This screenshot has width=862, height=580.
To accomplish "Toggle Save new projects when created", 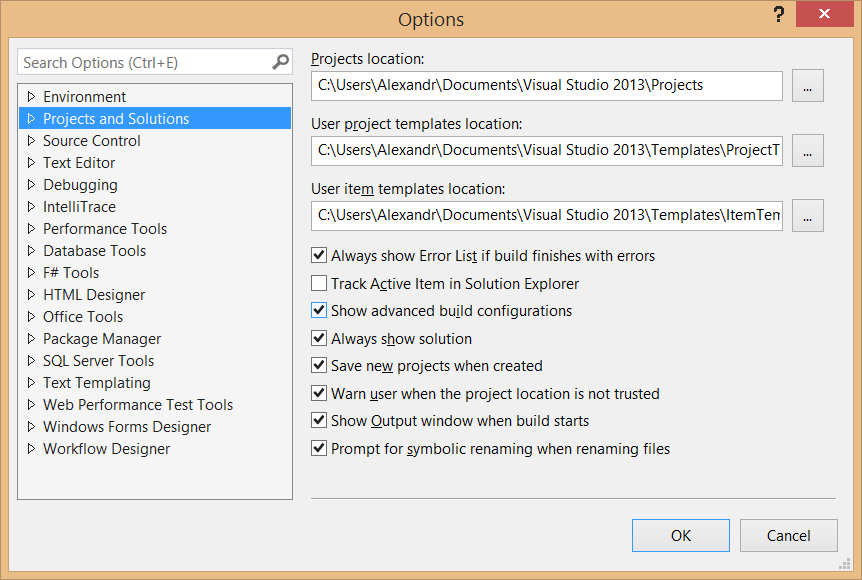I will pos(319,365).
